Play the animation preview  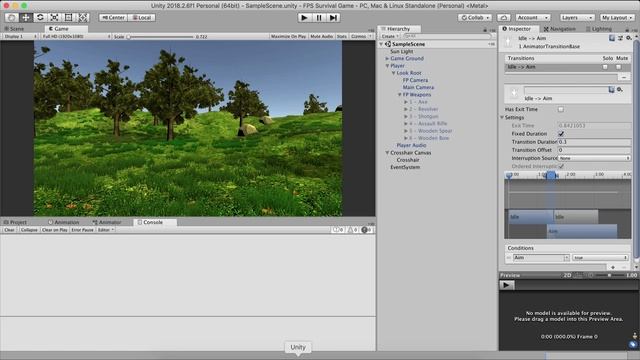506,285
